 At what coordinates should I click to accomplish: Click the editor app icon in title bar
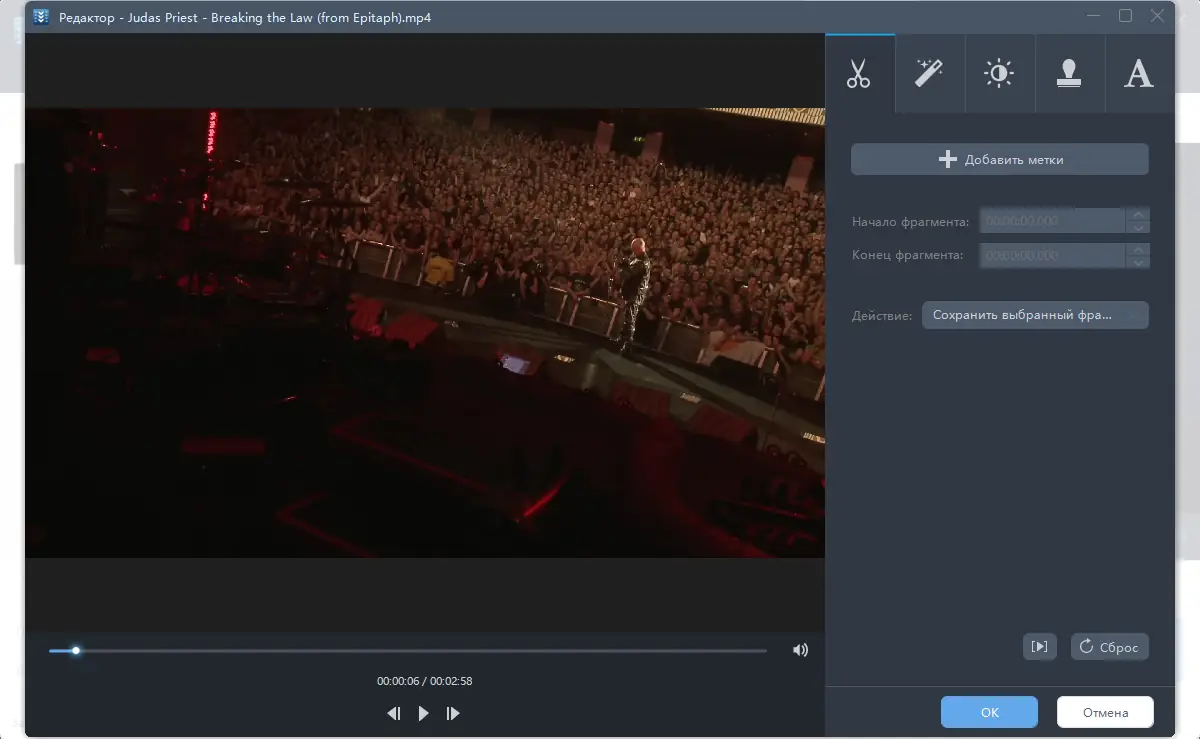point(41,17)
